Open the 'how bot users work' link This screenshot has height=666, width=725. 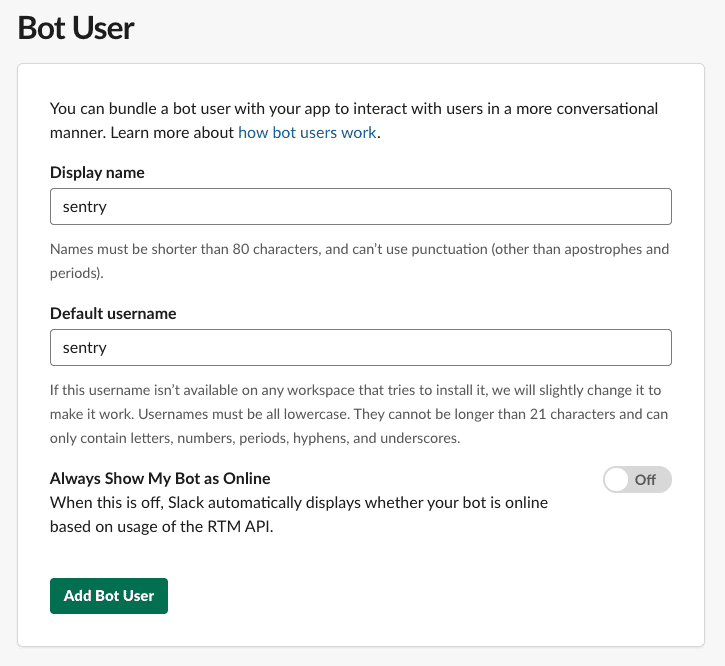307,133
